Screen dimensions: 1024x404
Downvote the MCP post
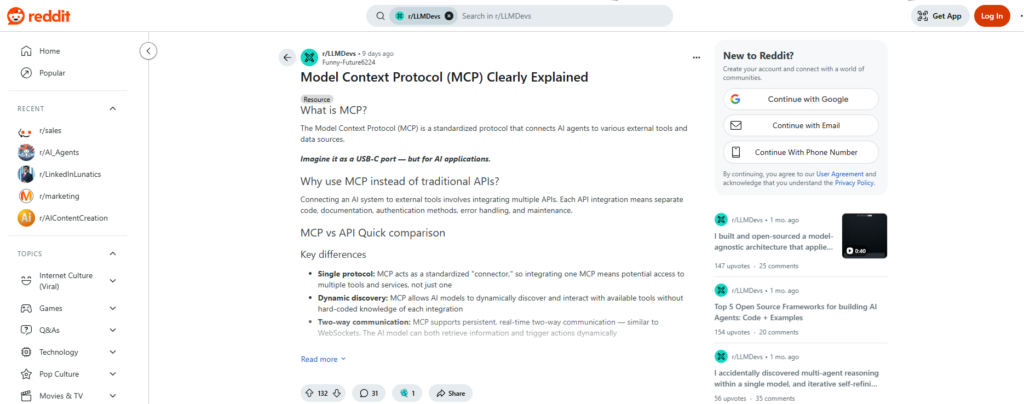click(337, 393)
